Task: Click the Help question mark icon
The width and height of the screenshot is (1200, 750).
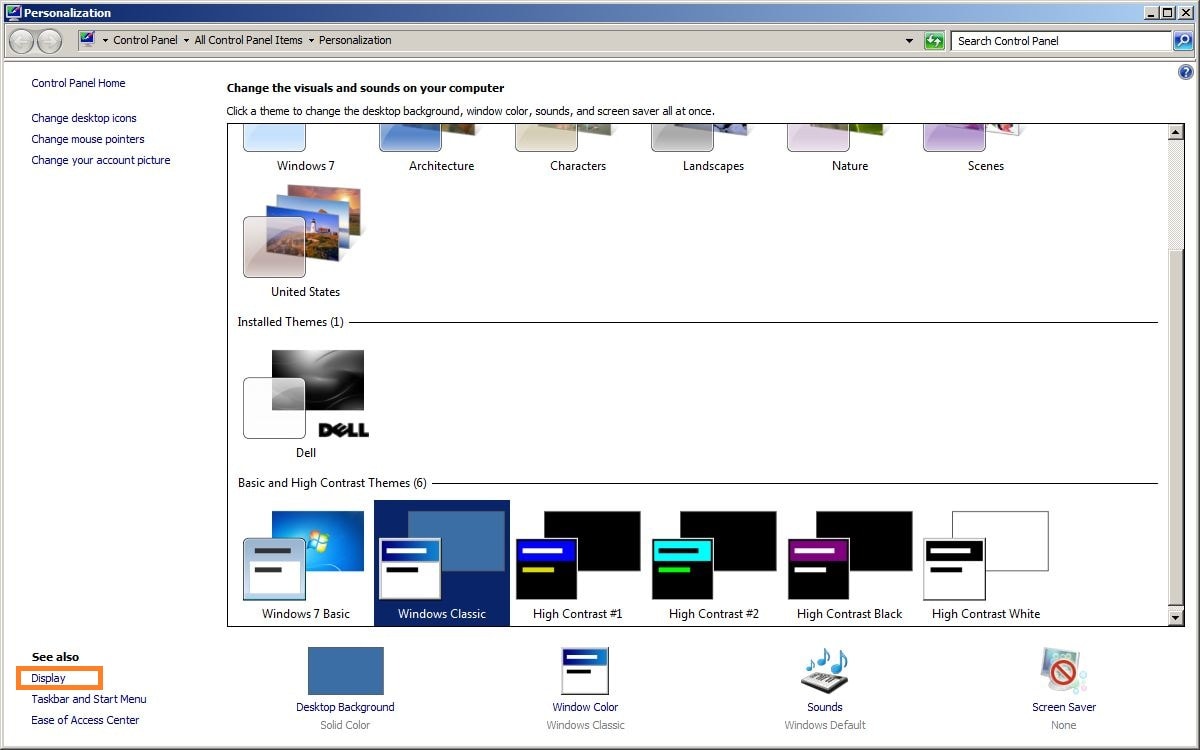Action: coord(1186,72)
